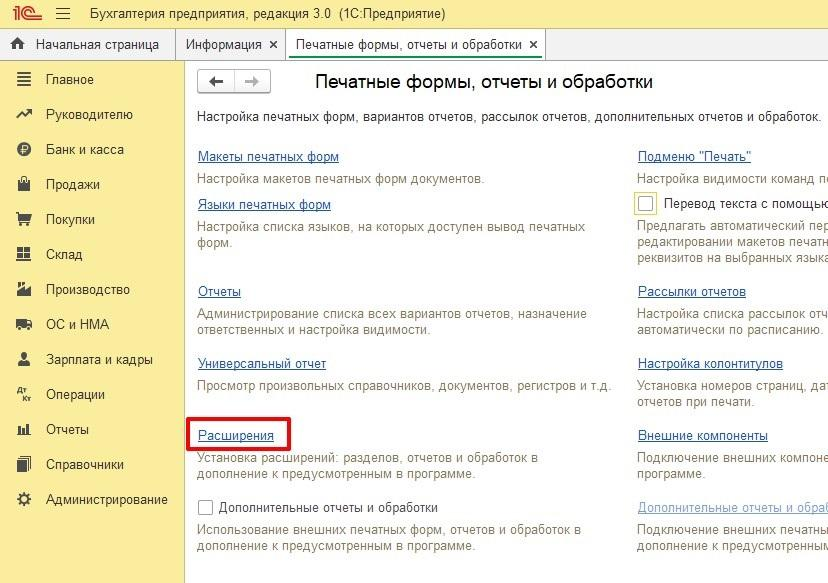
Task: Open the Отчеты settings link
Action: coord(219,292)
